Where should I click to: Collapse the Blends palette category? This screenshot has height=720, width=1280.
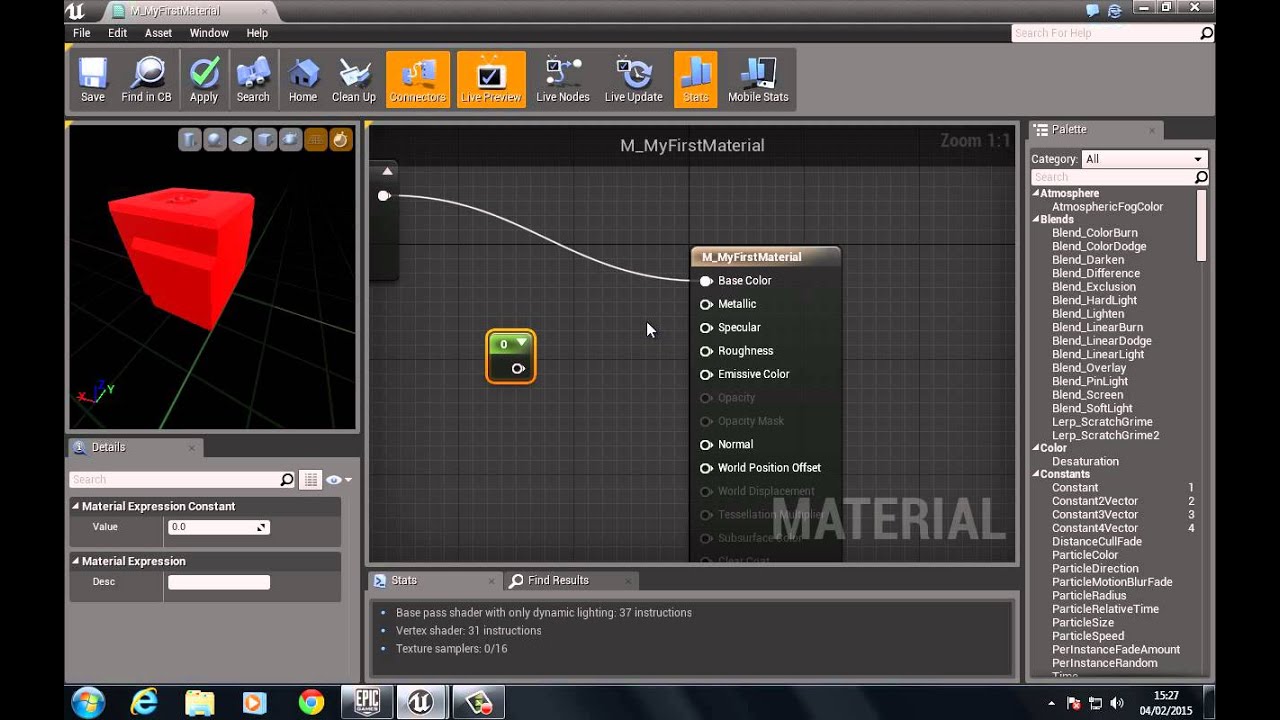pyautogui.click(x=1036, y=219)
